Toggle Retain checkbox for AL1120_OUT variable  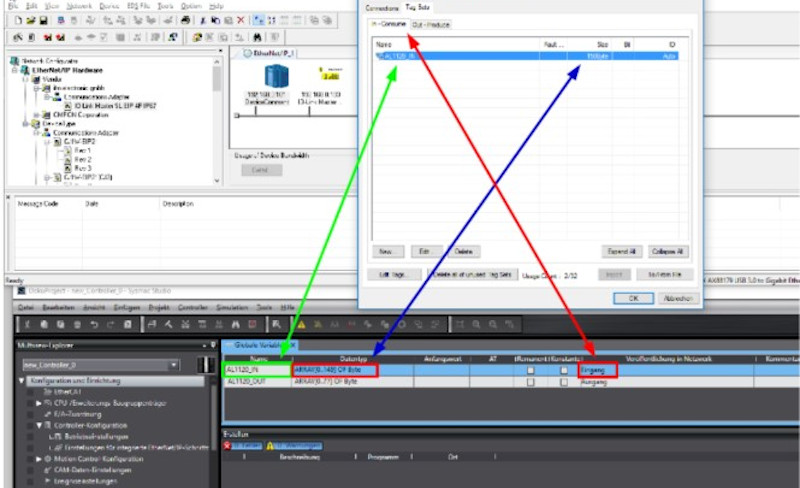(530, 382)
